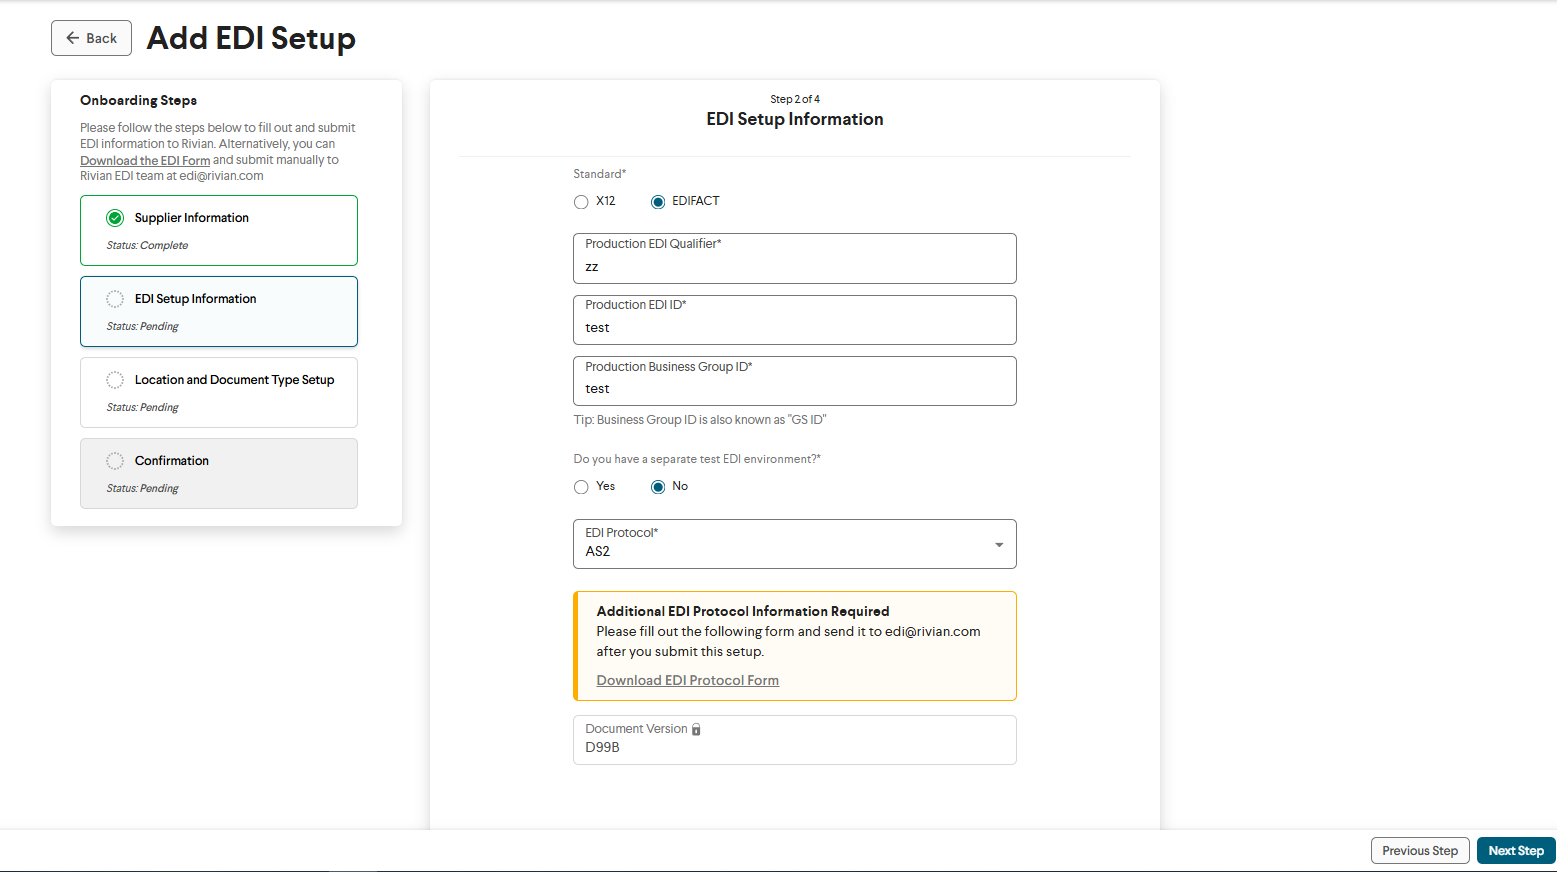The width and height of the screenshot is (1557, 872).
Task: Click the Download EDI Protocol Form link
Action: tap(687, 680)
